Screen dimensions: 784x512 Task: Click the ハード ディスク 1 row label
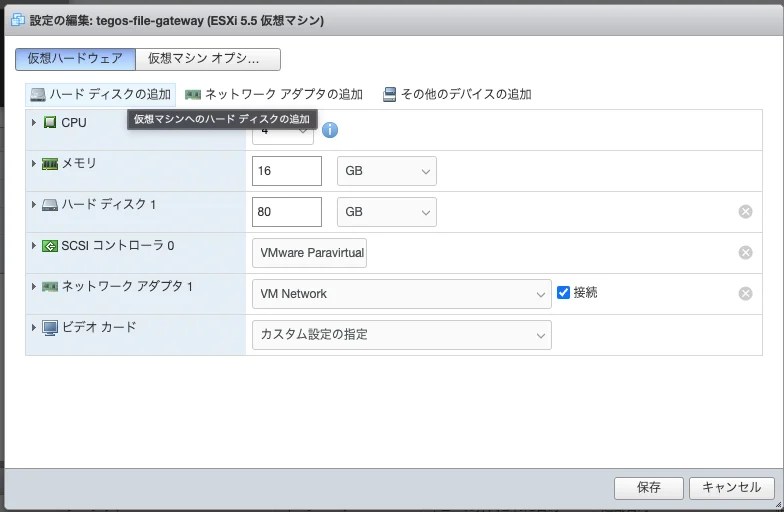click(x=108, y=204)
